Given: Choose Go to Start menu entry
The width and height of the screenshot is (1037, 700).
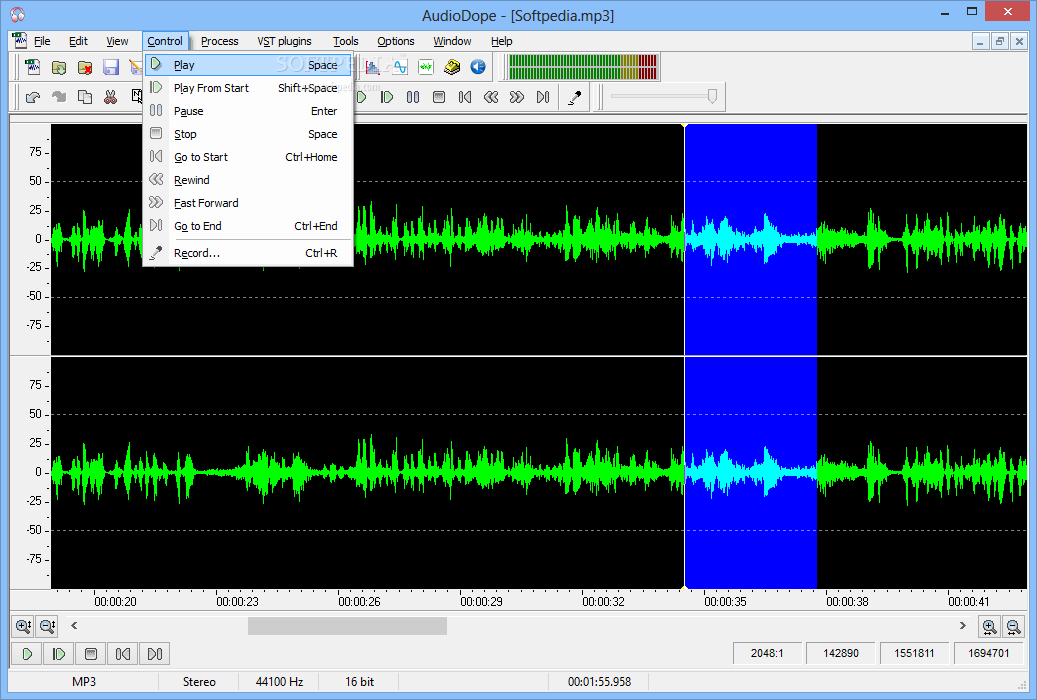Looking at the screenshot, I should coord(248,157).
